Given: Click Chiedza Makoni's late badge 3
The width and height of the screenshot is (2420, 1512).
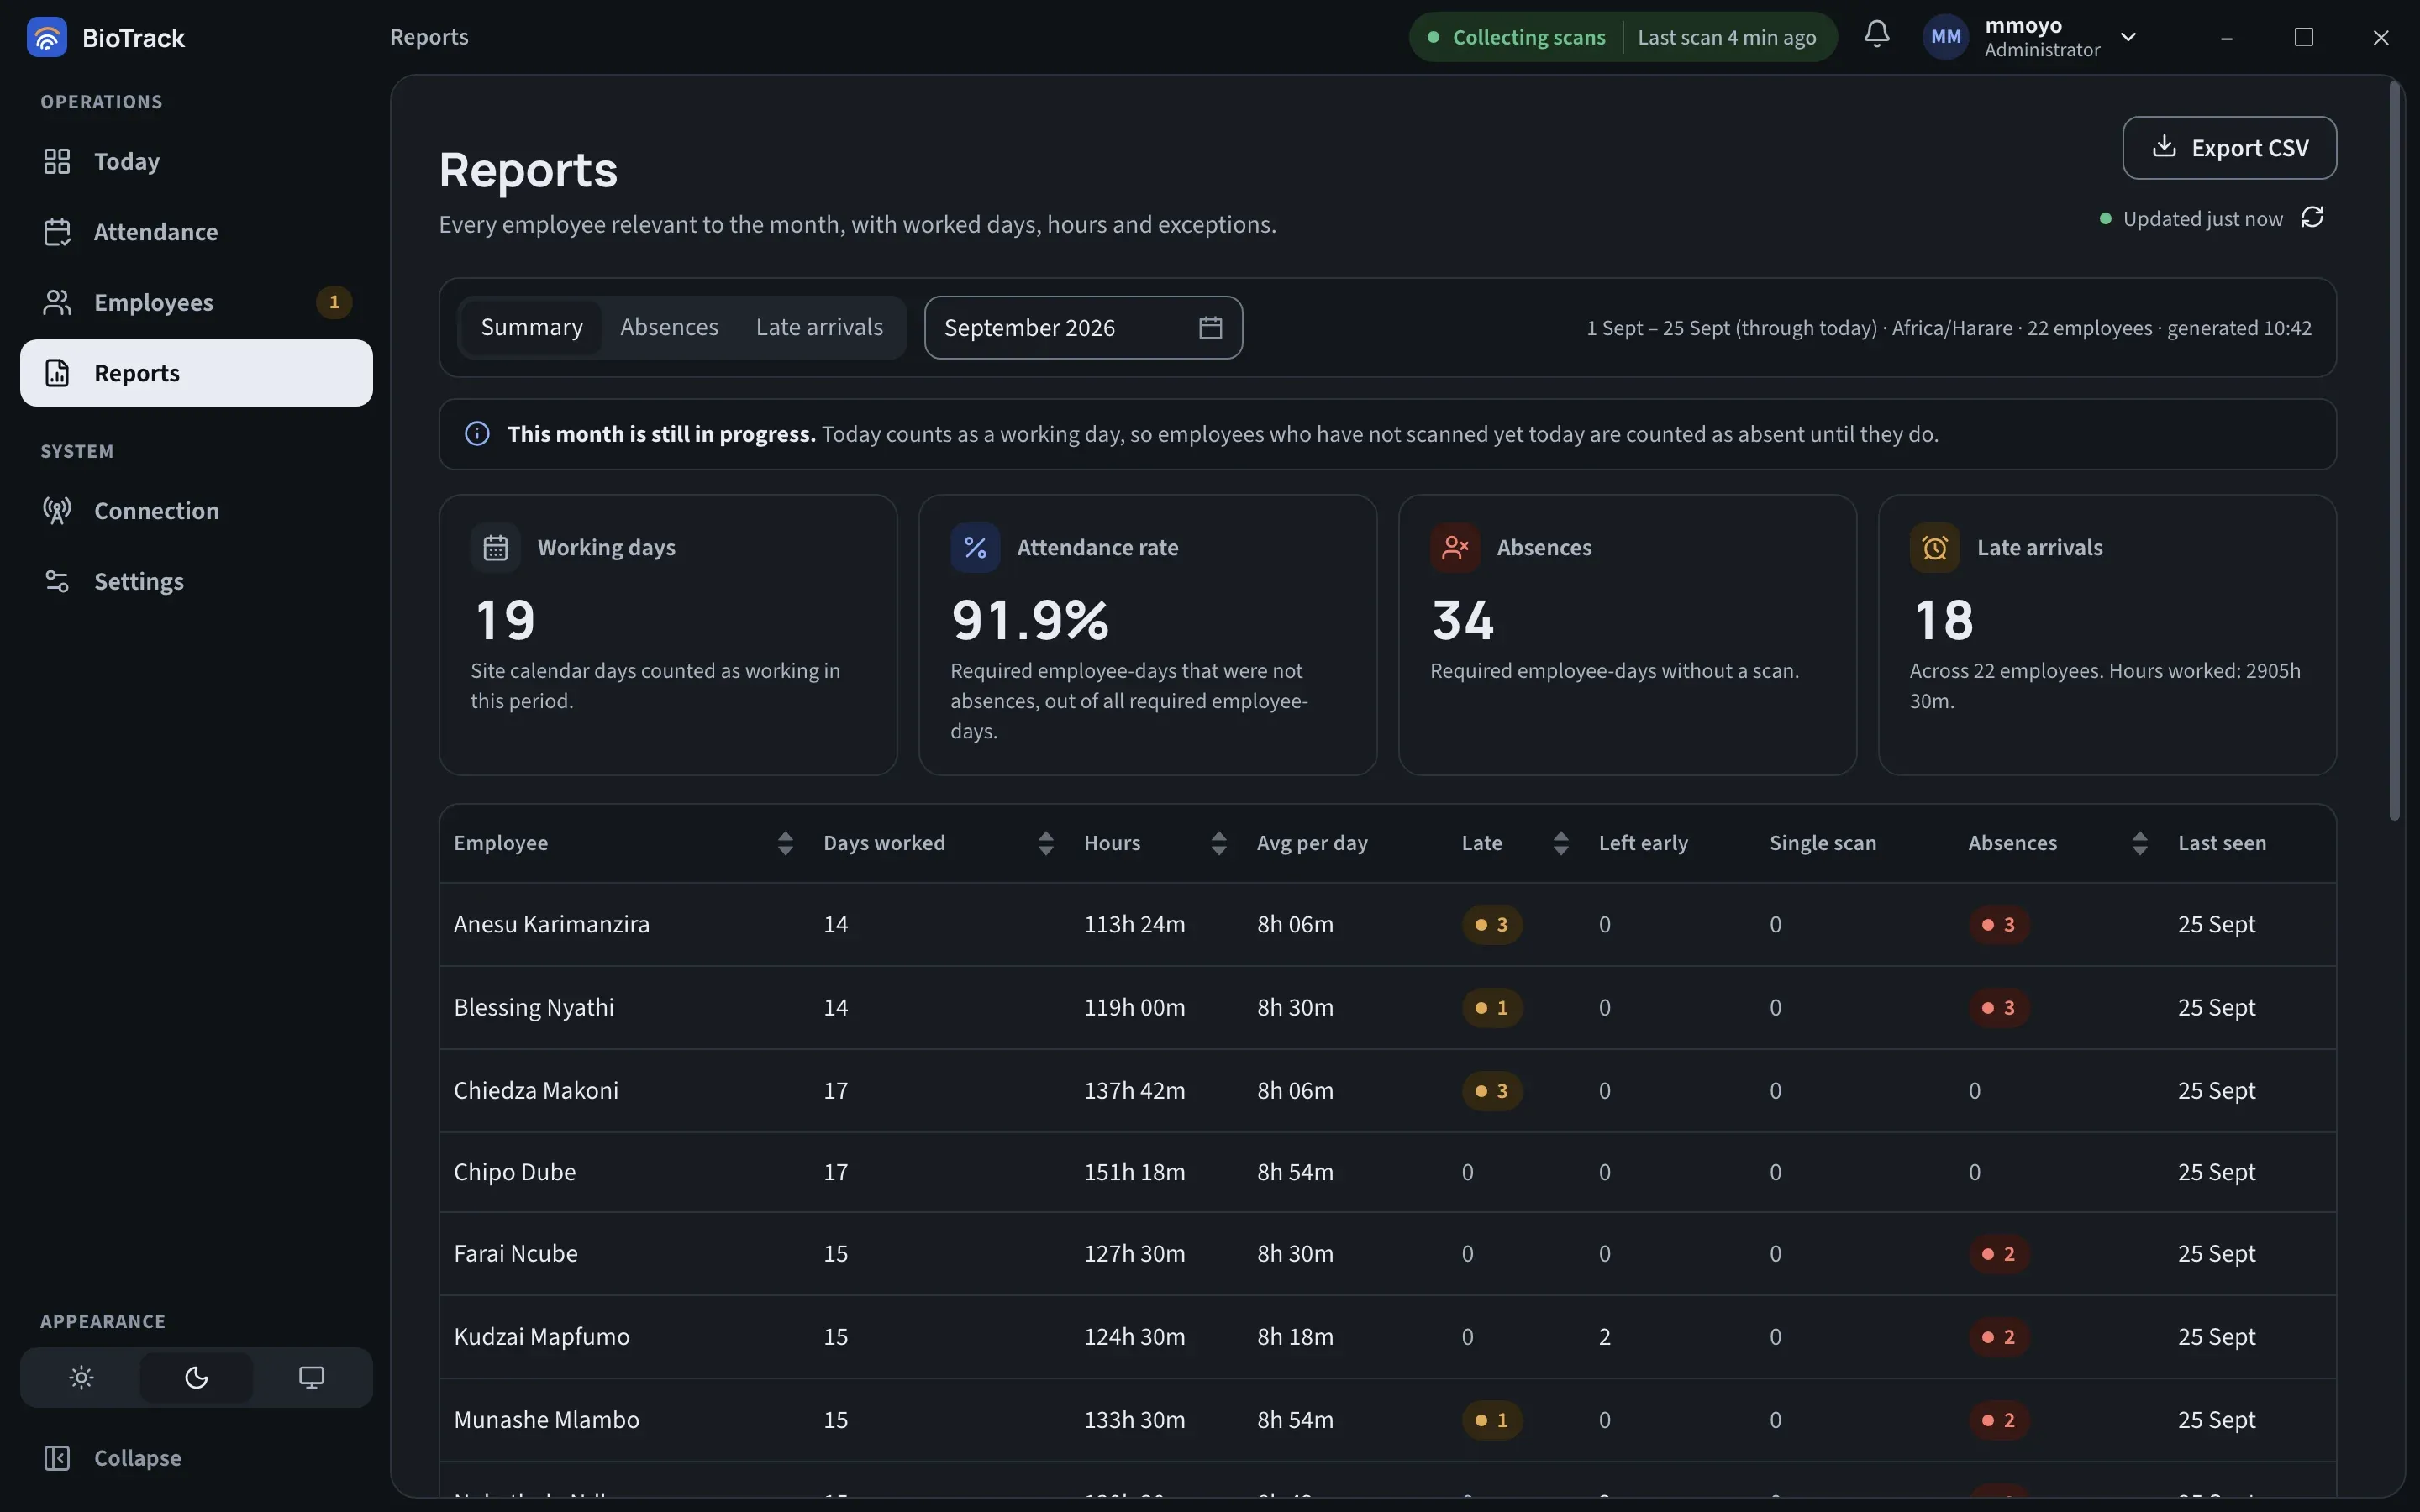Looking at the screenshot, I should [1492, 1090].
